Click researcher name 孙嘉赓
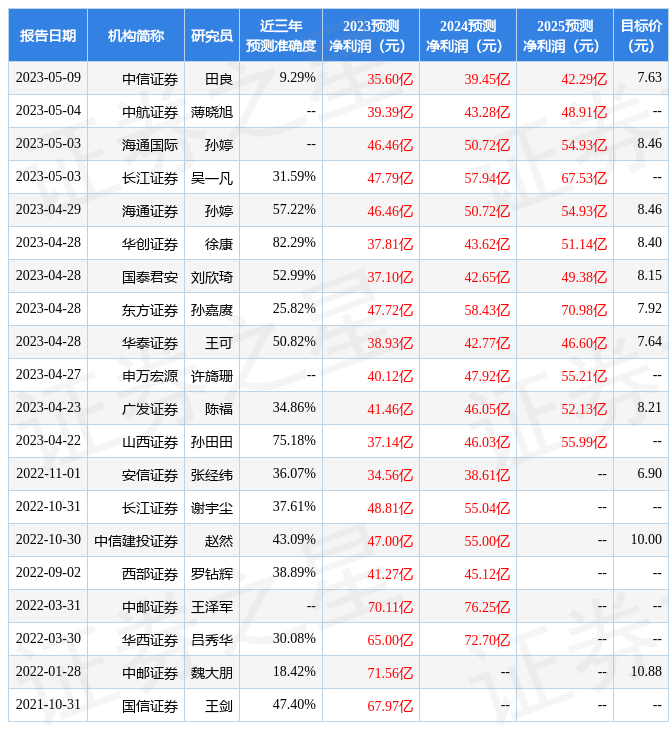Image resolution: width=669 pixels, height=730 pixels. [x=212, y=311]
